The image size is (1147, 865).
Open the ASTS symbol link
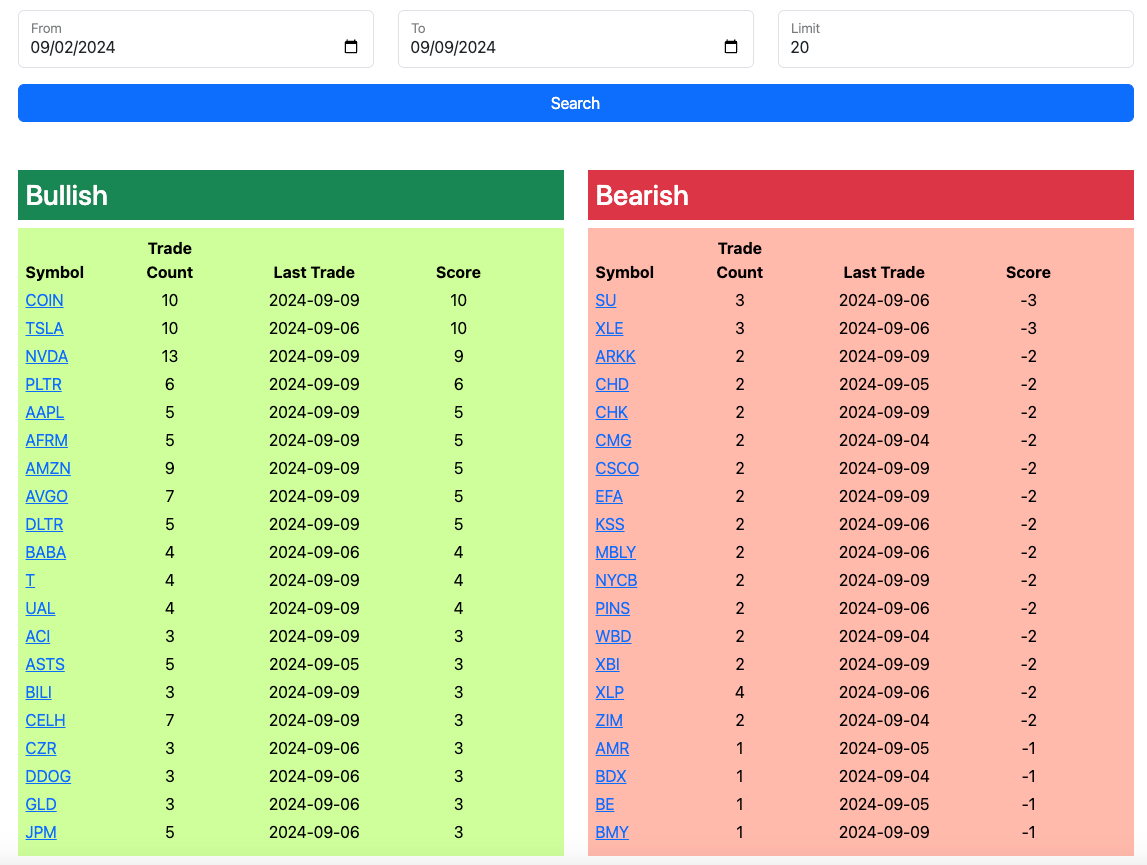45,664
